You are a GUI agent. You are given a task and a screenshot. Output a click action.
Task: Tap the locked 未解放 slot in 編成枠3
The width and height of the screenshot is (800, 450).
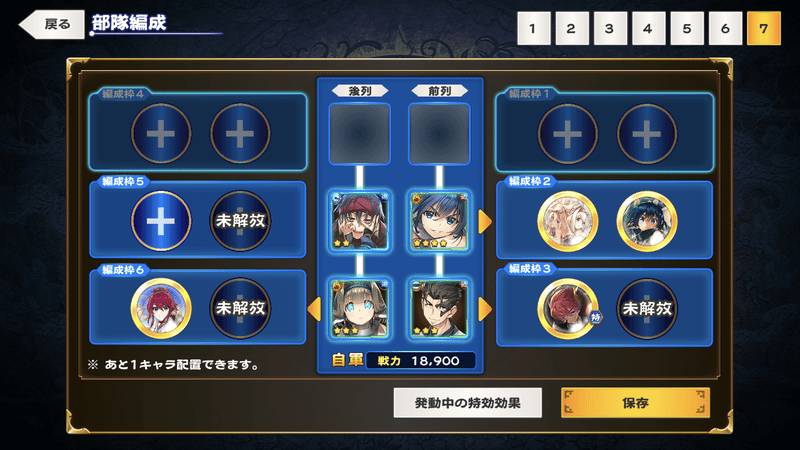[646, 308]
